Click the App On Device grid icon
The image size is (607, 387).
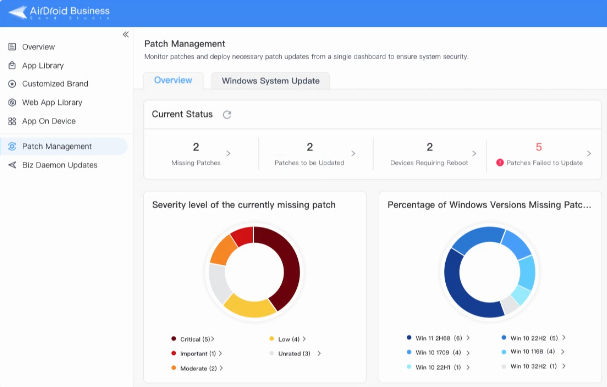pos(12,121)
